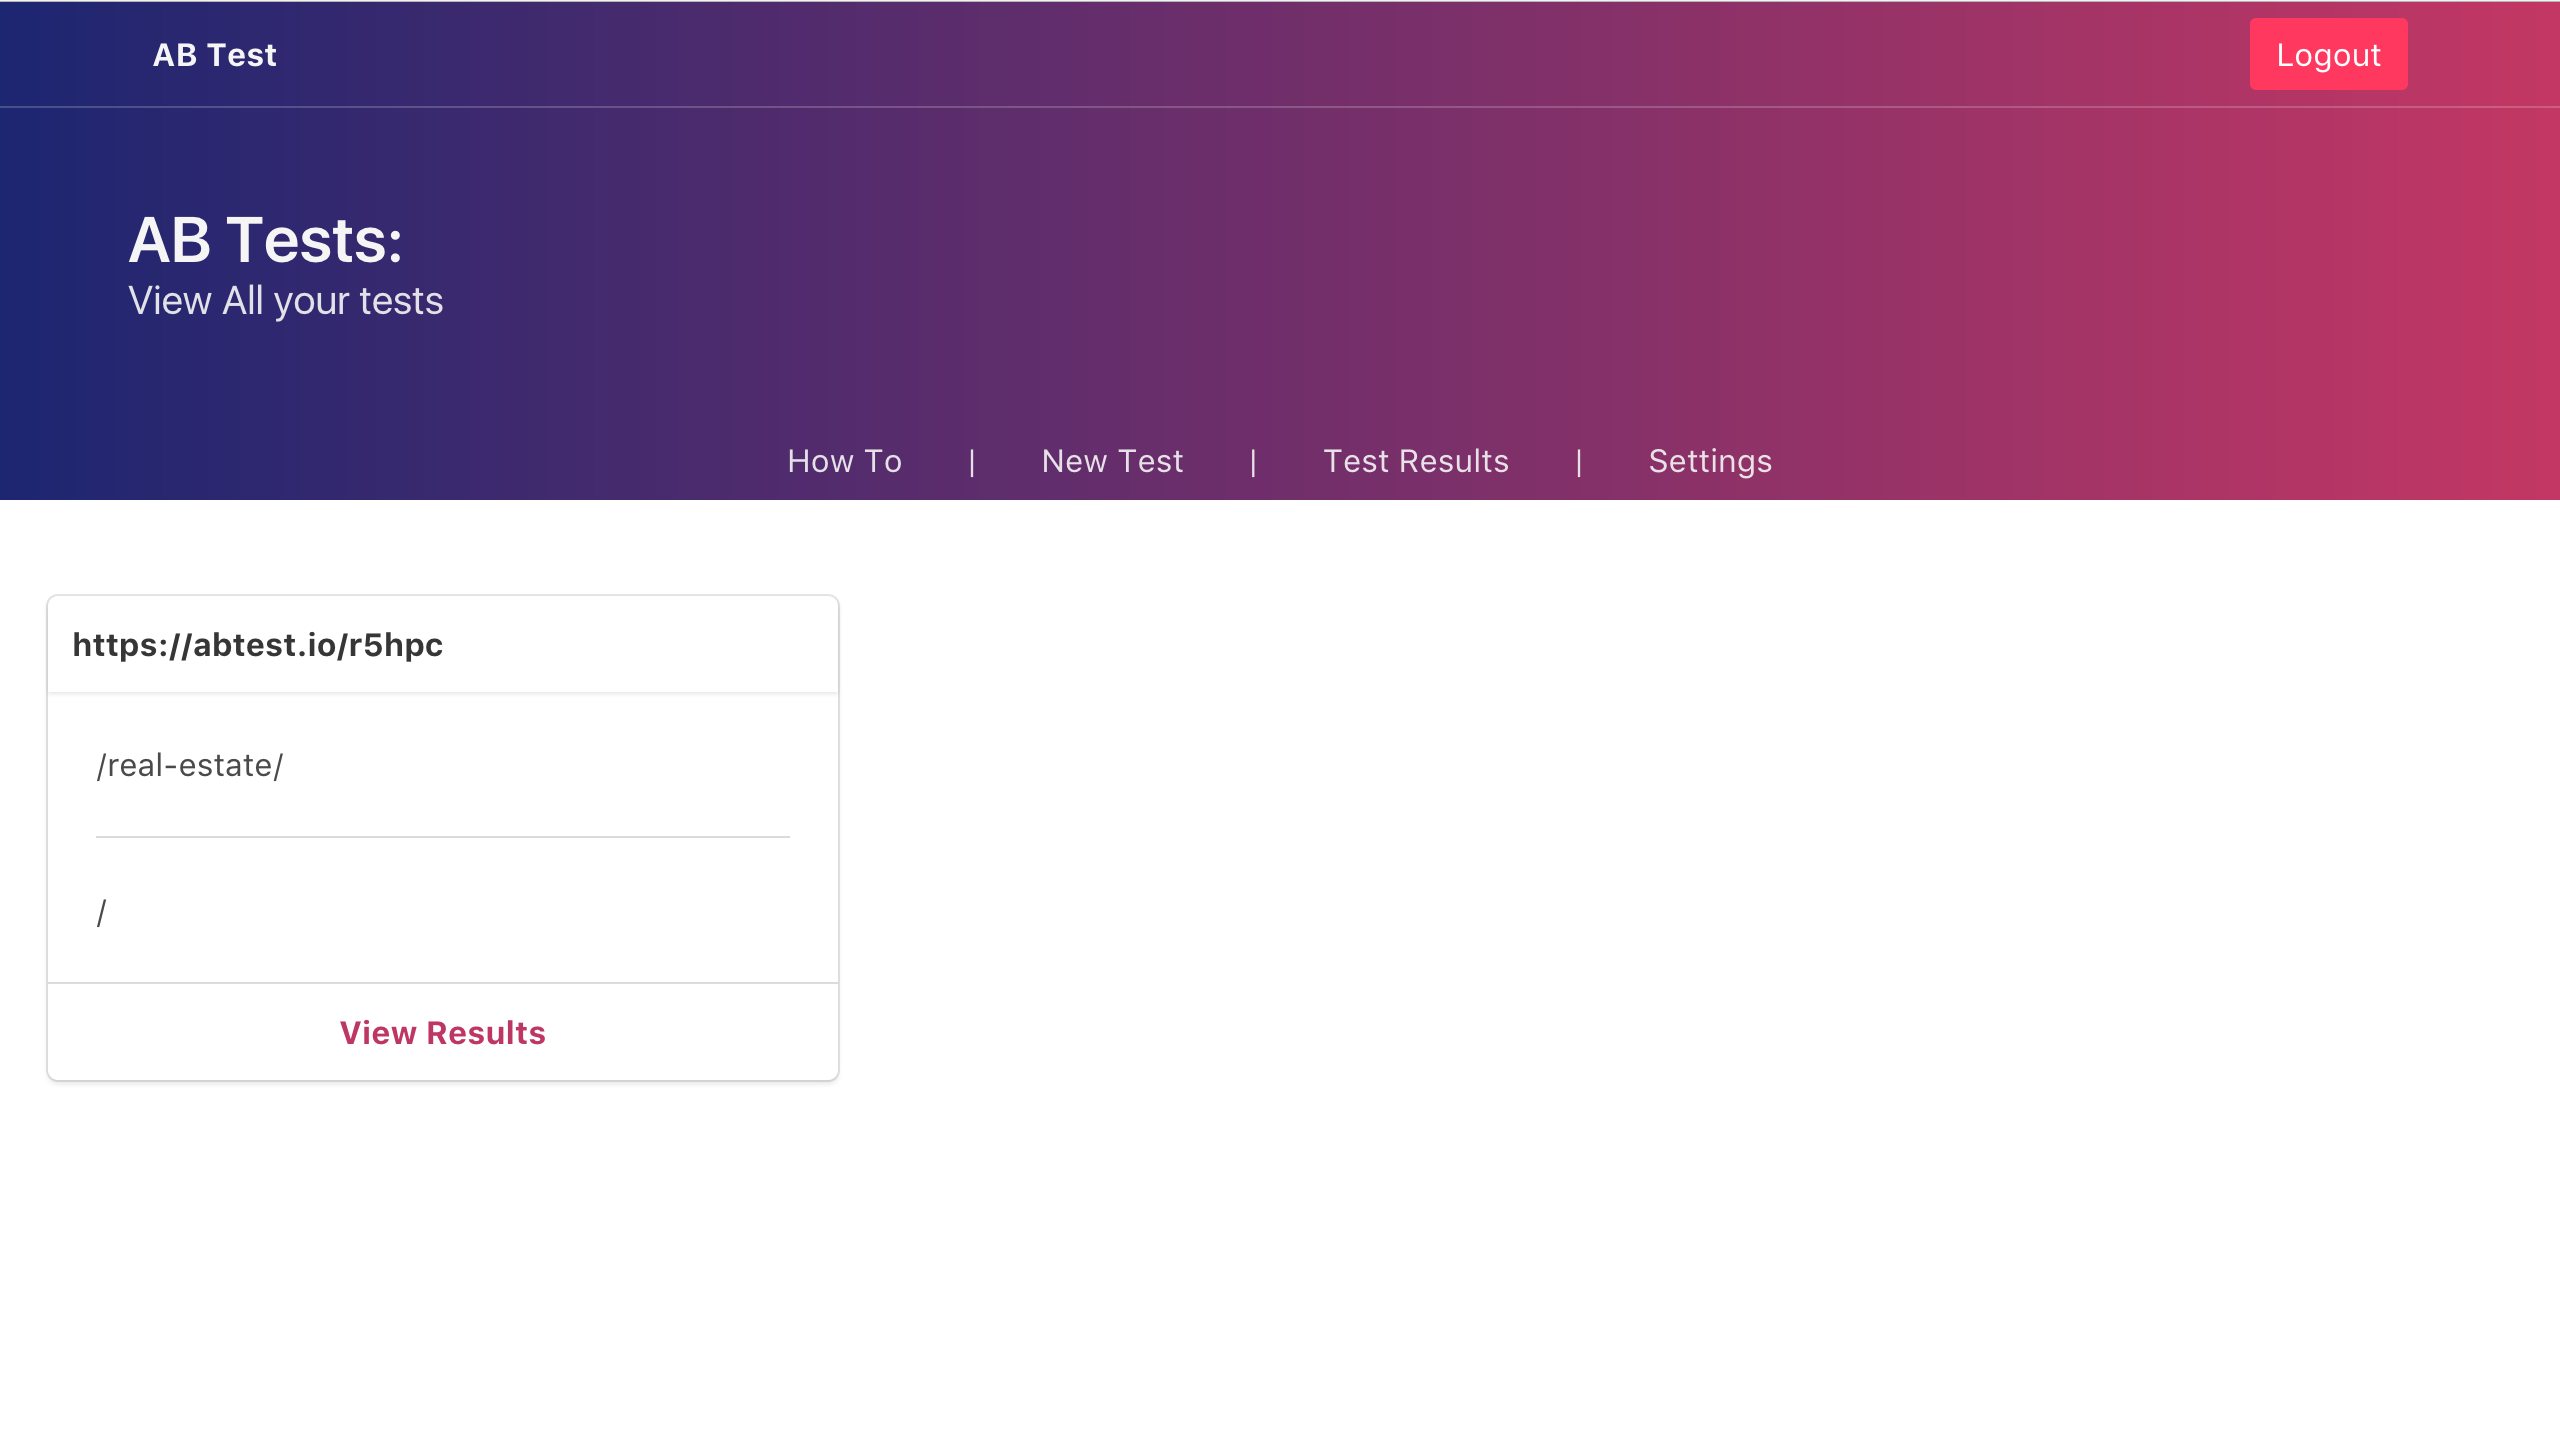Screen dimensions: 2560x1454
Task: Open the Test Results section
Action: [1416, 461]
